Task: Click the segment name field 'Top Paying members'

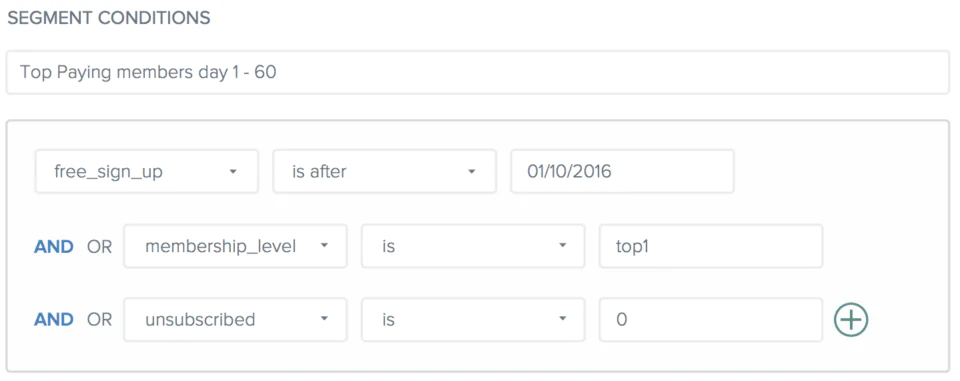Action: (478, 72)
